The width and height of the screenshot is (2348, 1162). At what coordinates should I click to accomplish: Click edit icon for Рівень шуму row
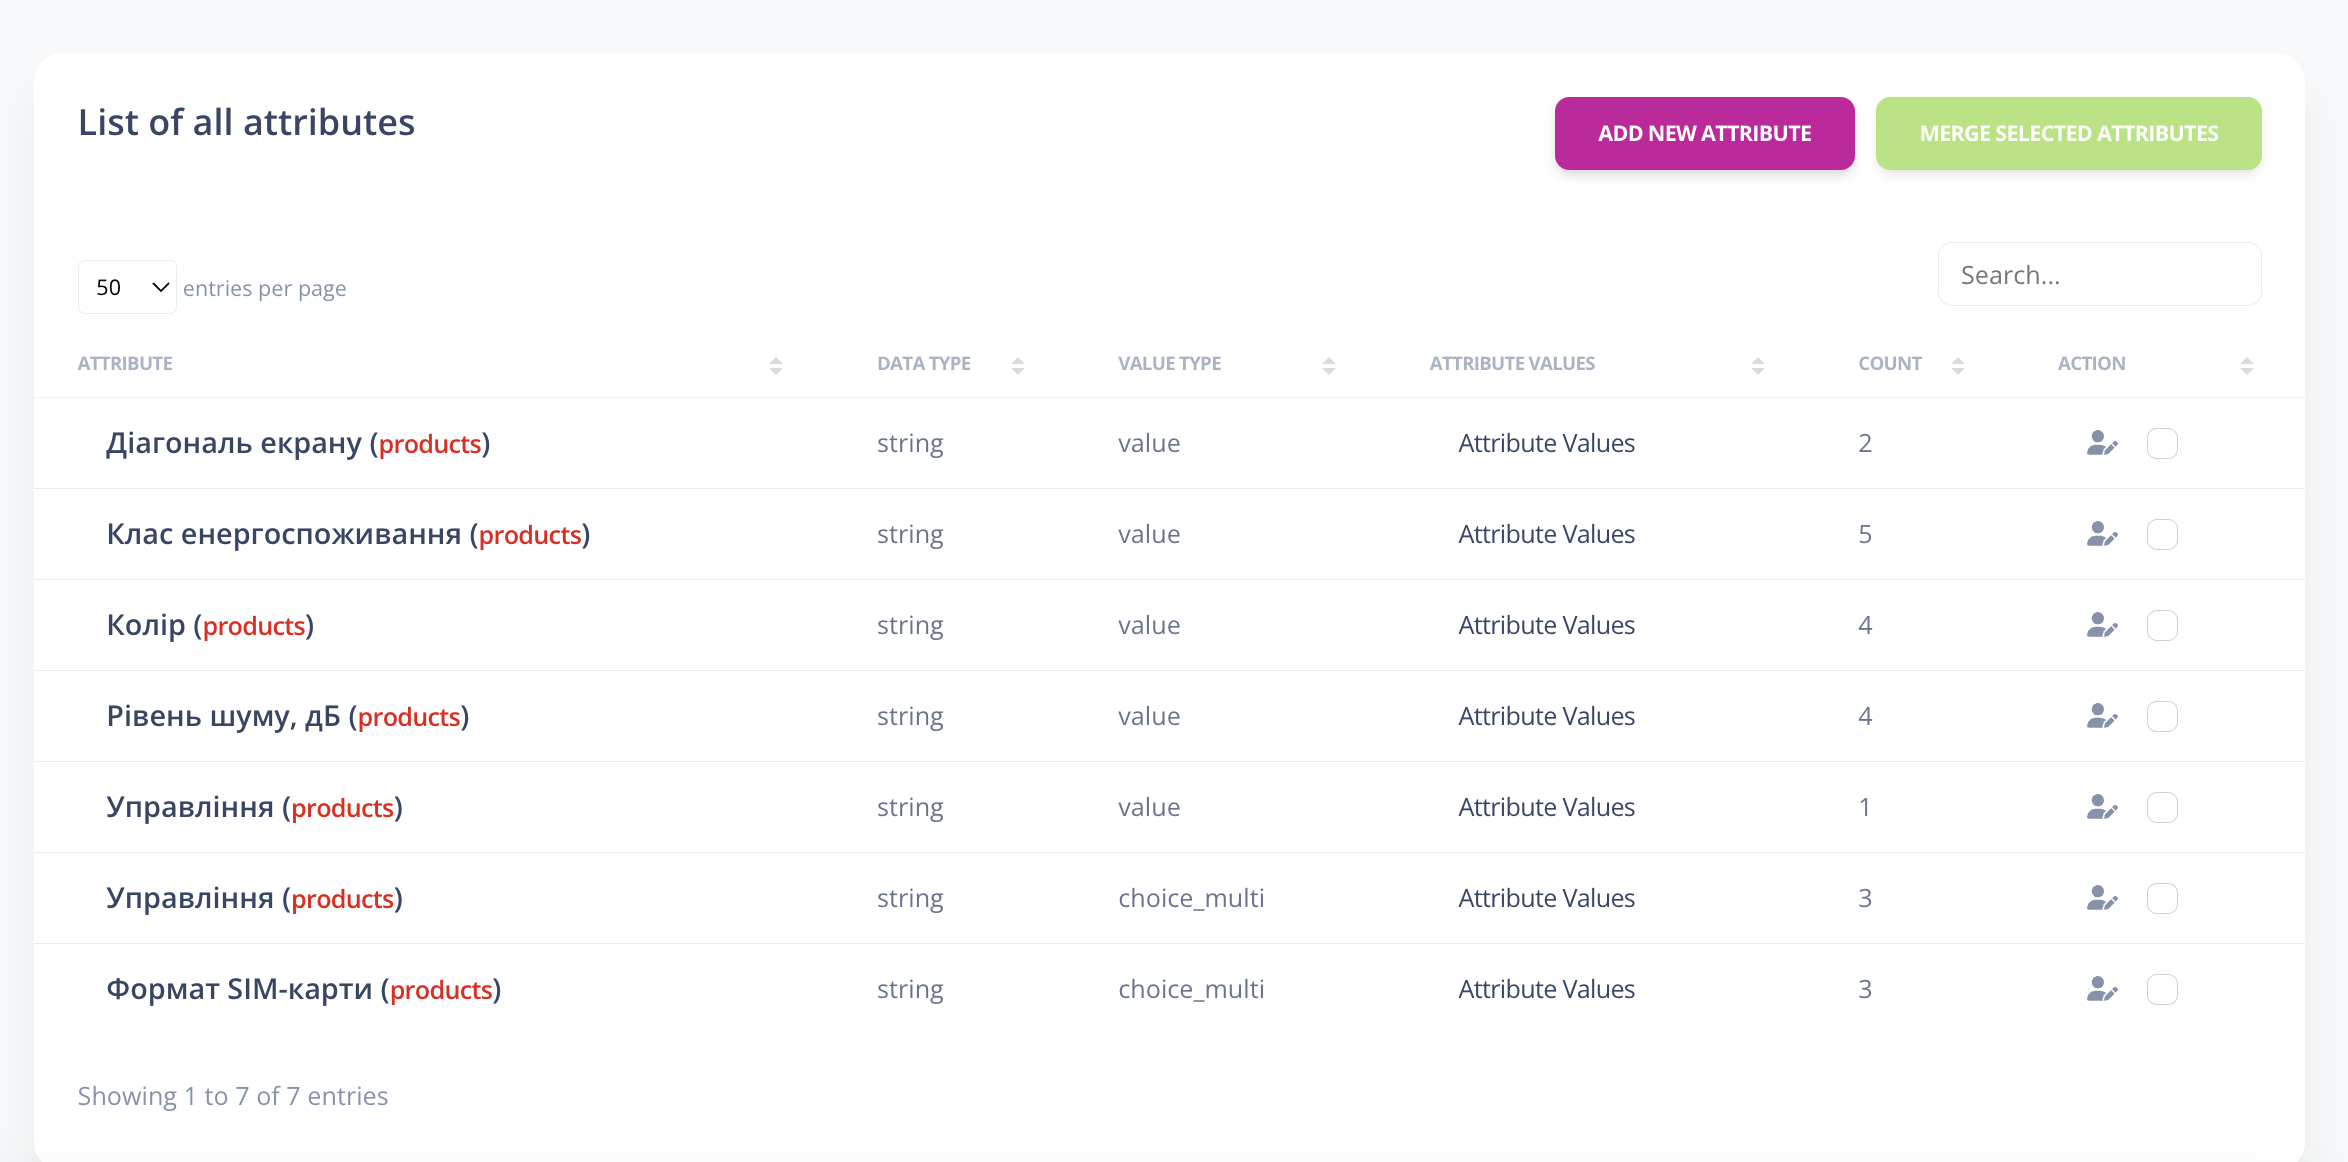tap(2101, 716)
